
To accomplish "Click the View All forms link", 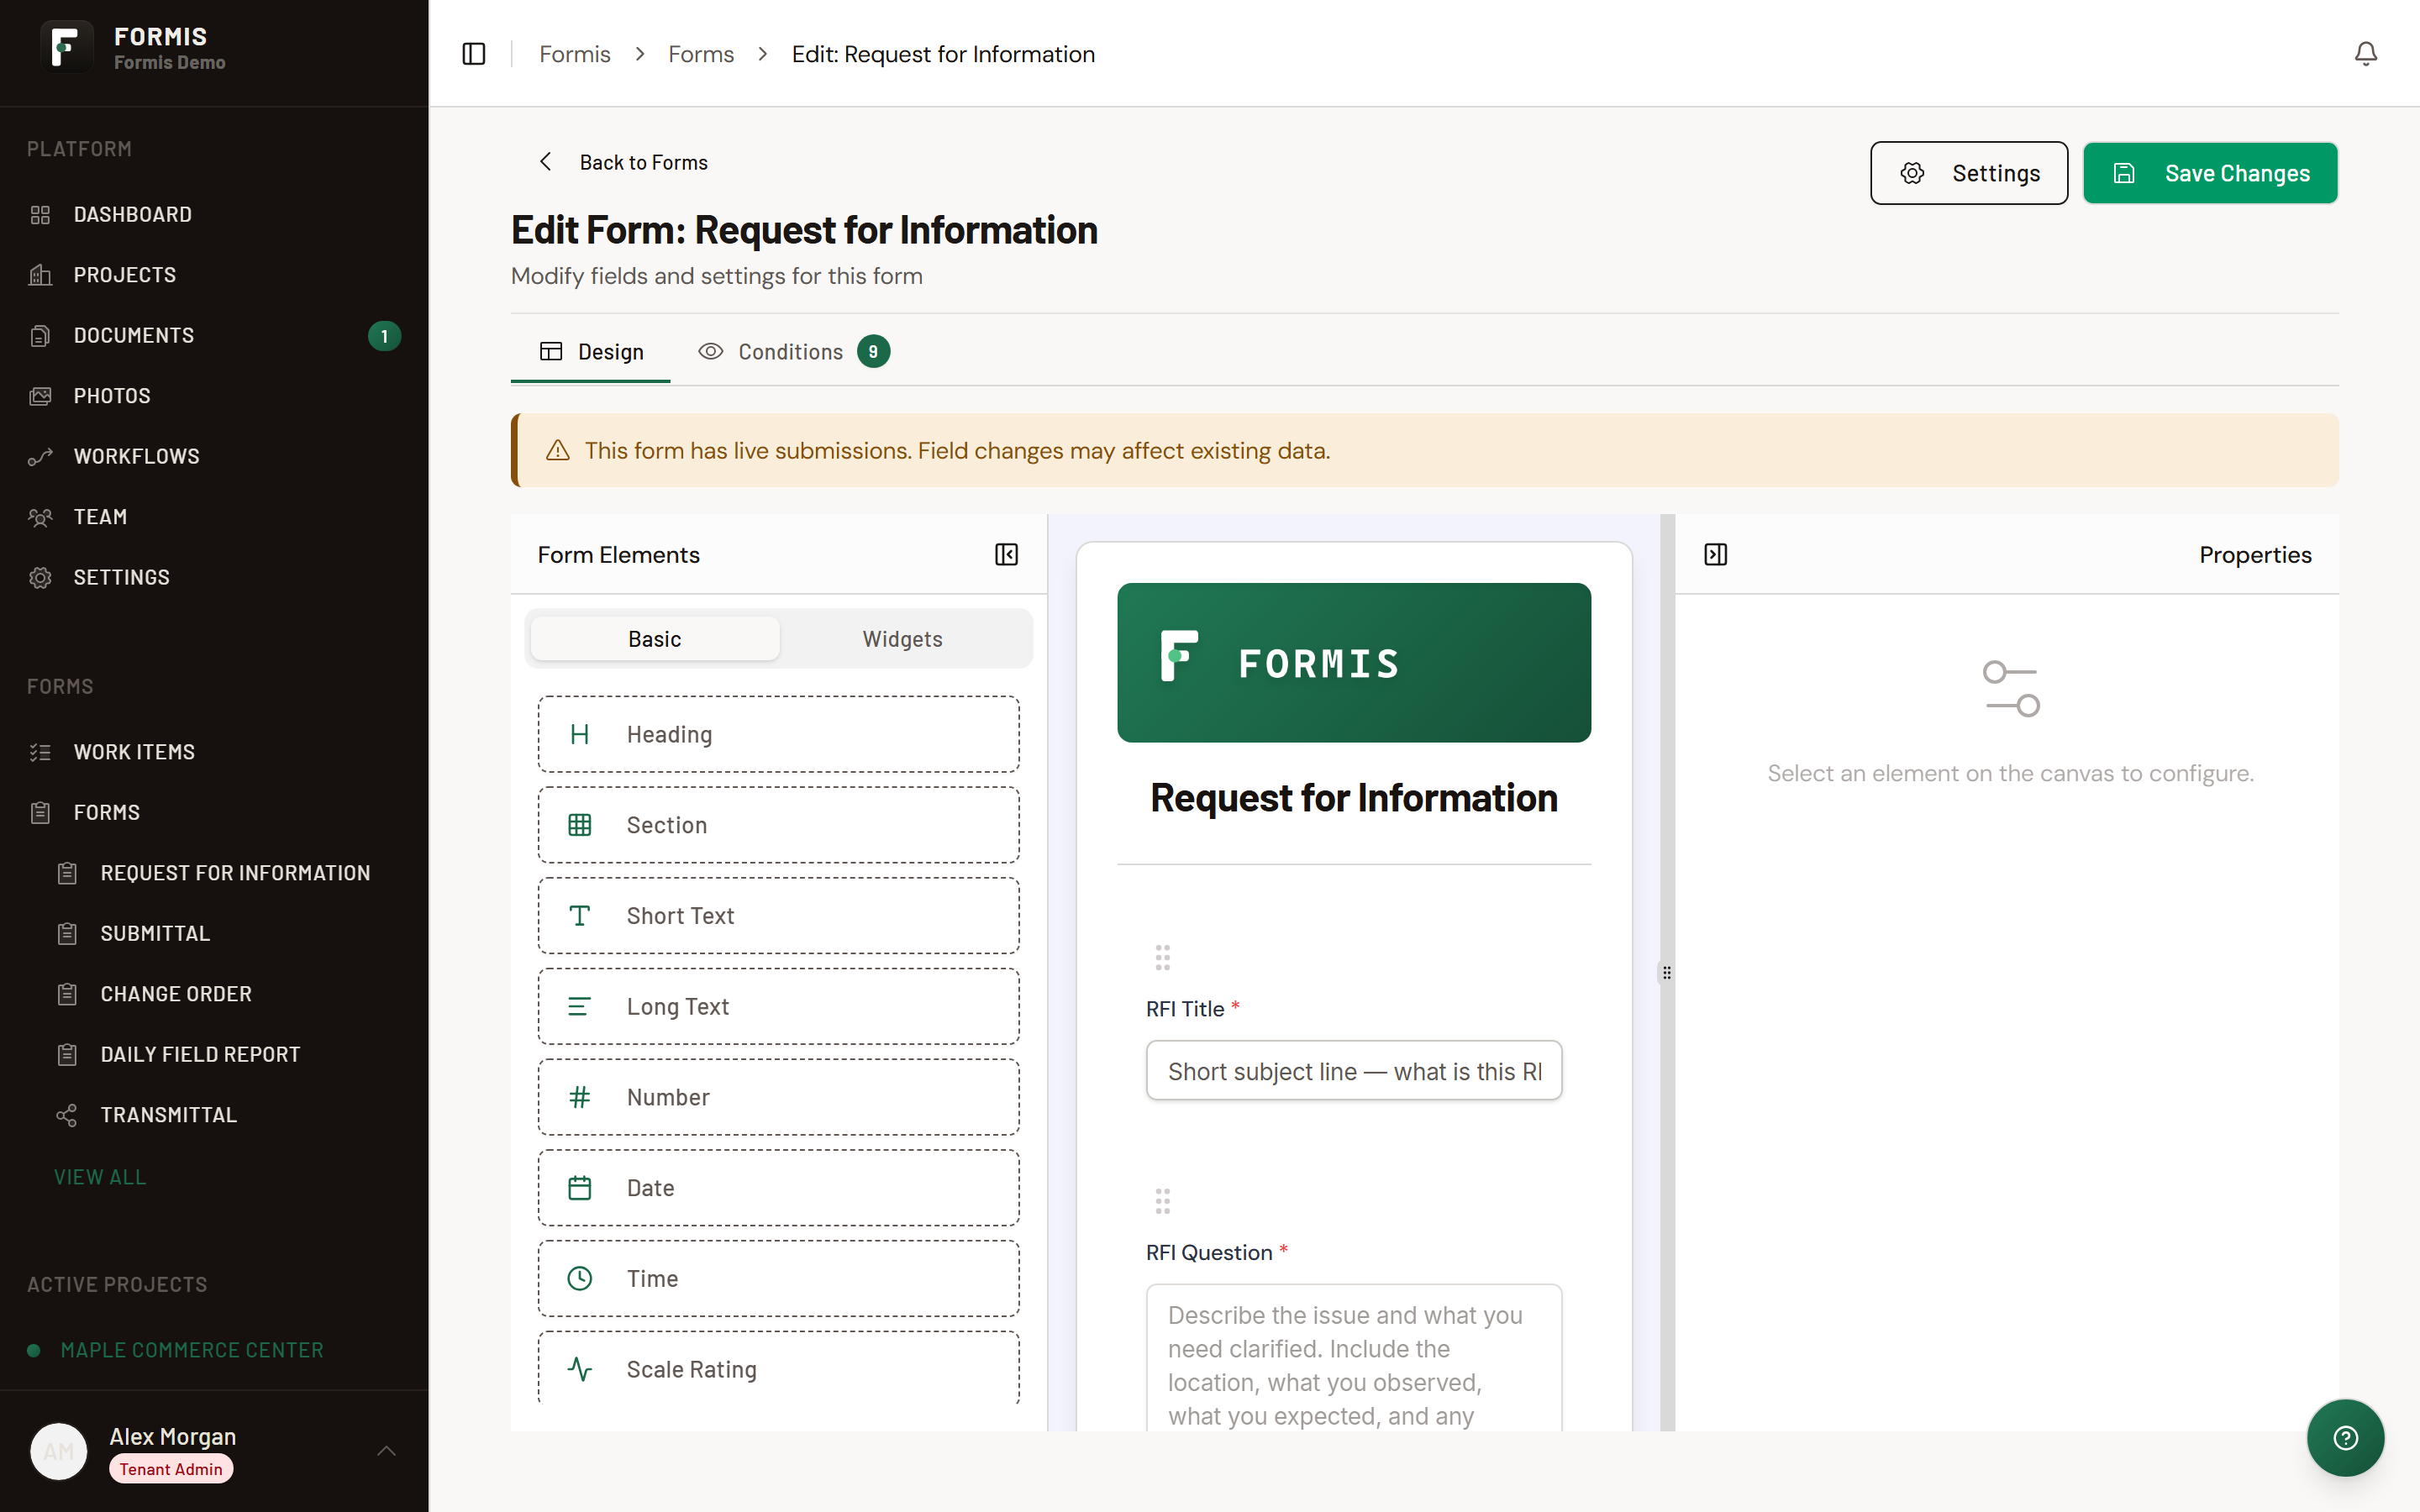I will pos(100,1177).
